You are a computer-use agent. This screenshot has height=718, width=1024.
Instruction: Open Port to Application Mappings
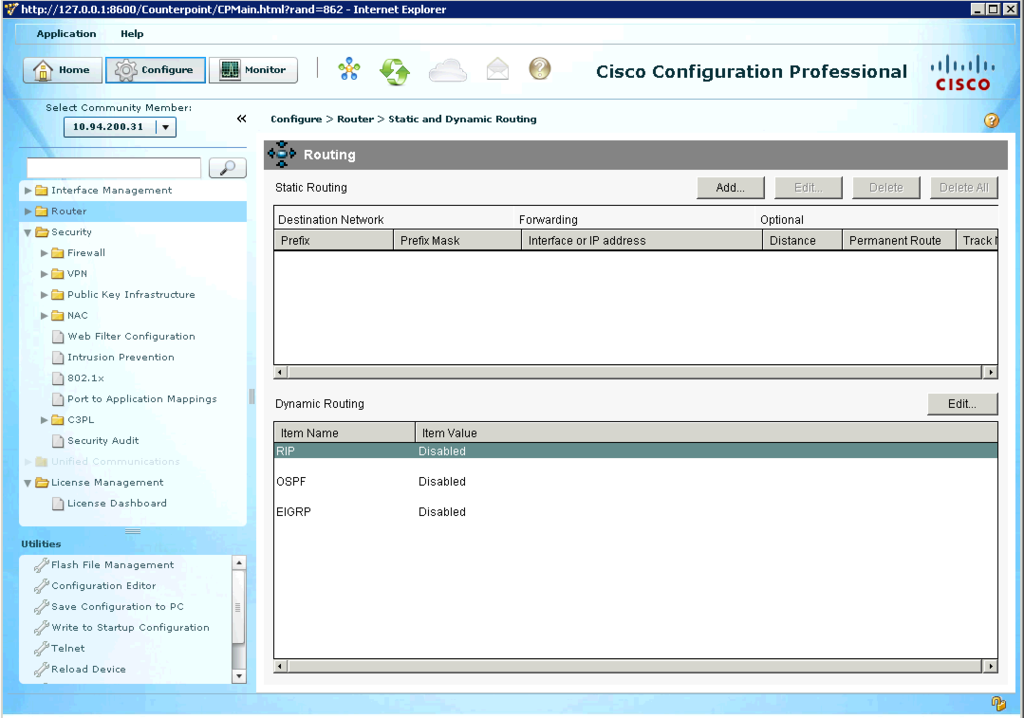[142, 399]
